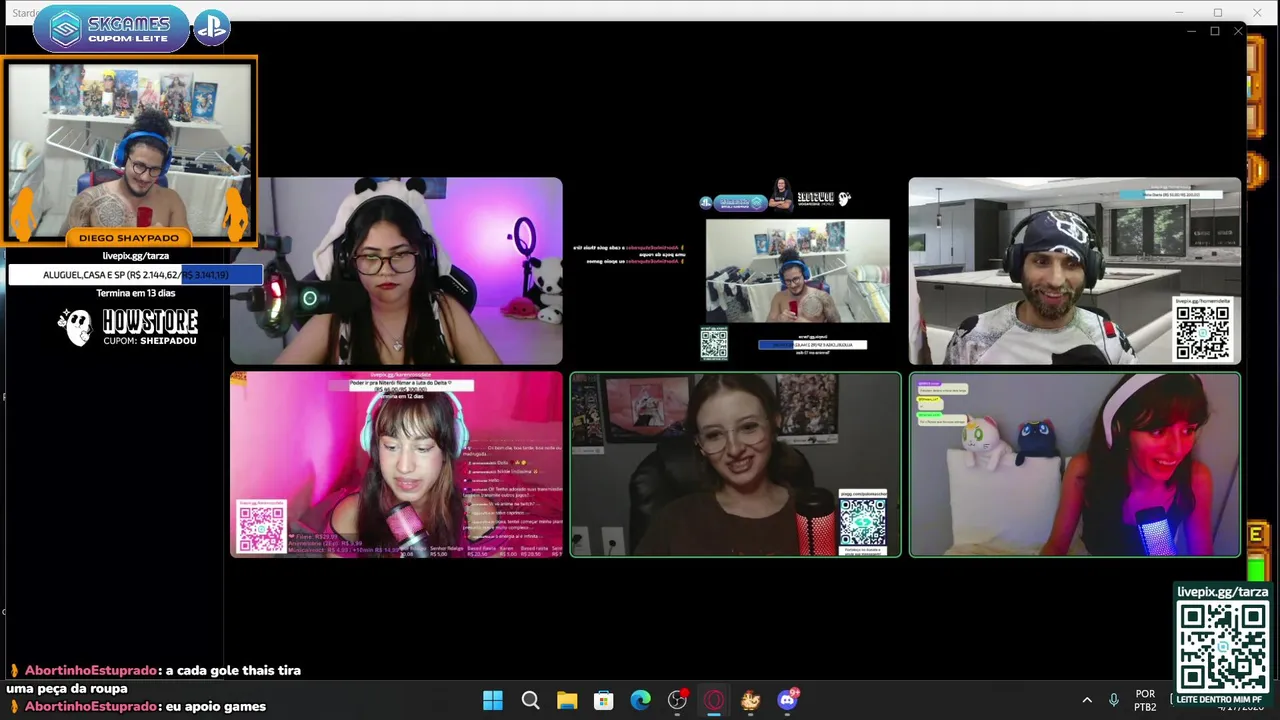
Task: Click 'CUPOM: SHEIPADOU' text
Action: (150, 341)
